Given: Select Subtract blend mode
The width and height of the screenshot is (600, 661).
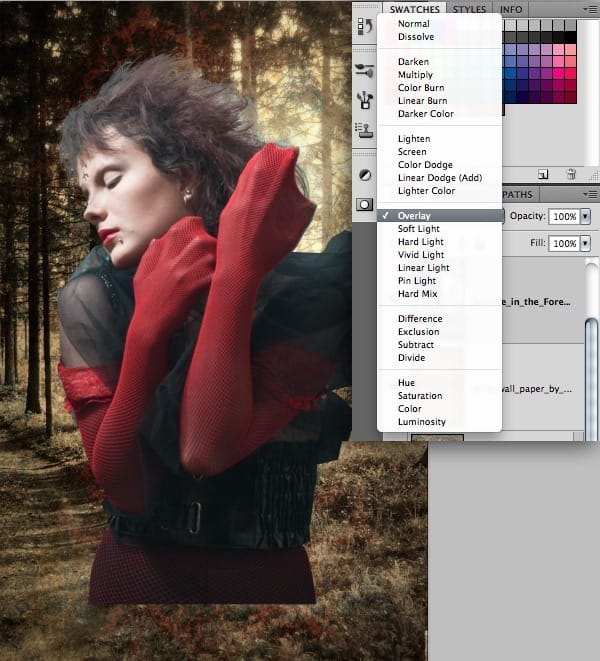Looking at the screenshot, I should pos(439,345).
